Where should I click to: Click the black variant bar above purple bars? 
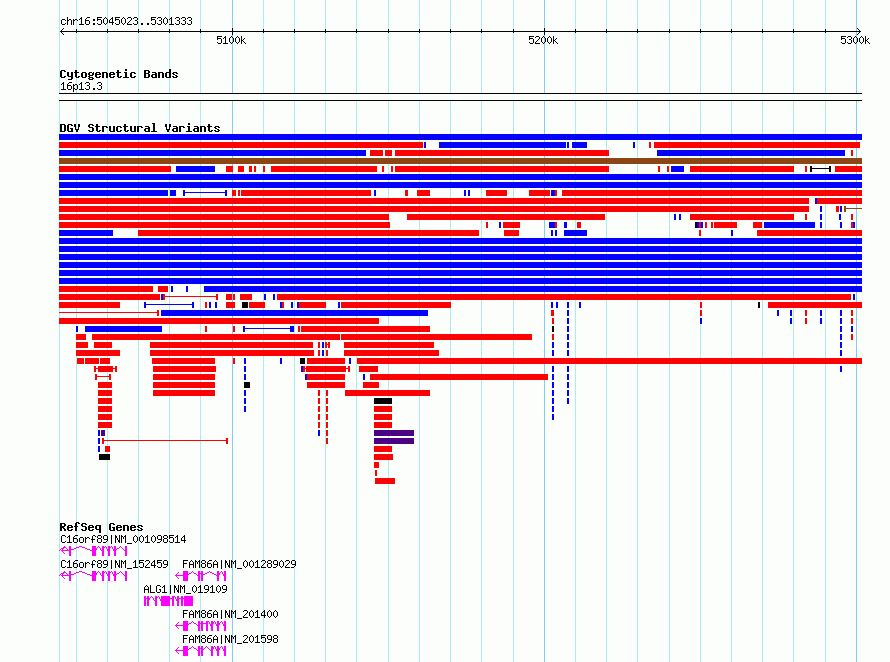[x=383, y=401]
